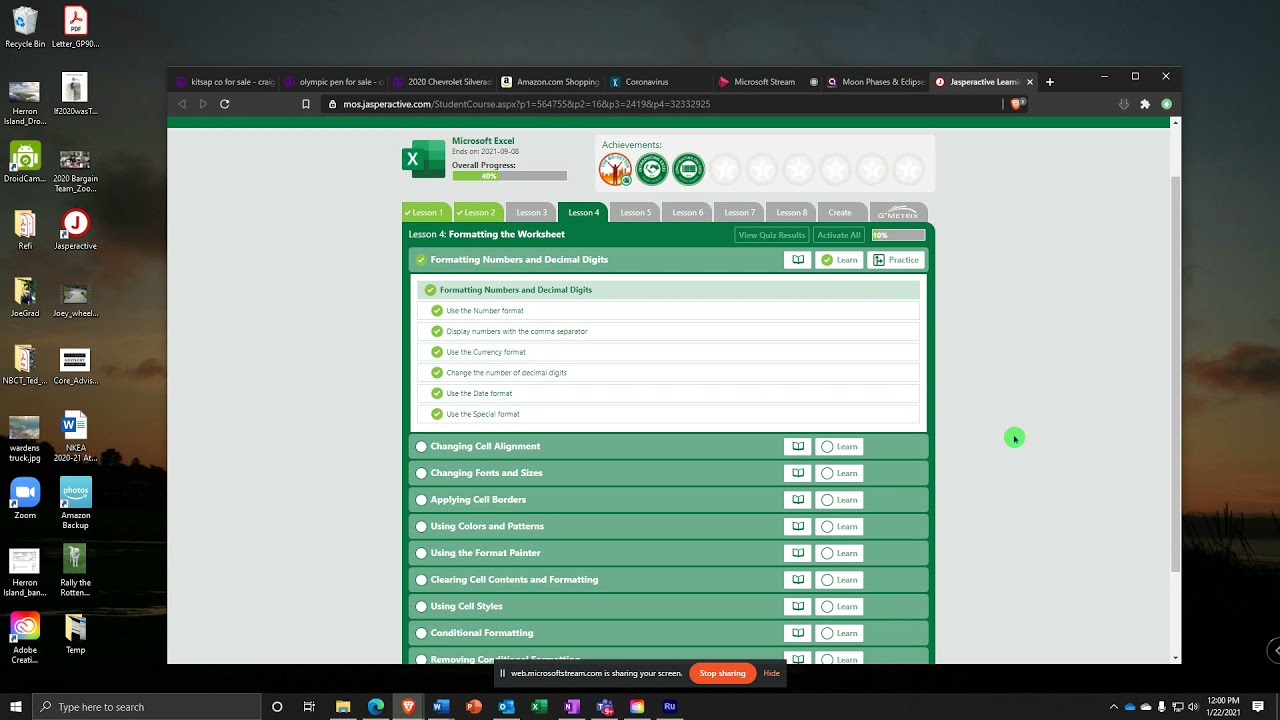
Task: Click the Lesson 4 10% progress bar
Action: [898, 235]
